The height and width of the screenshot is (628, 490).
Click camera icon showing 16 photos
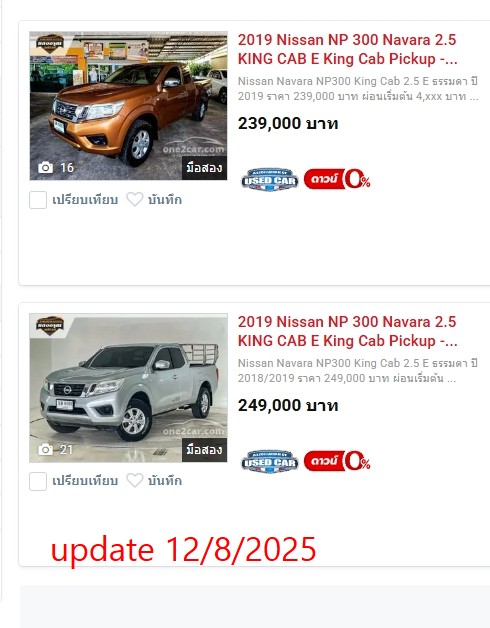[45, 167]
